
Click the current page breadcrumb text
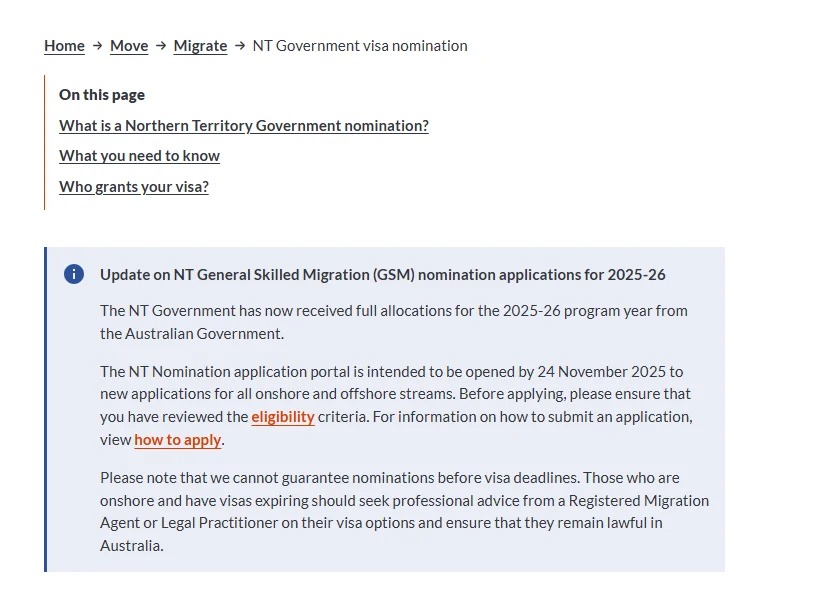[359, 46]
